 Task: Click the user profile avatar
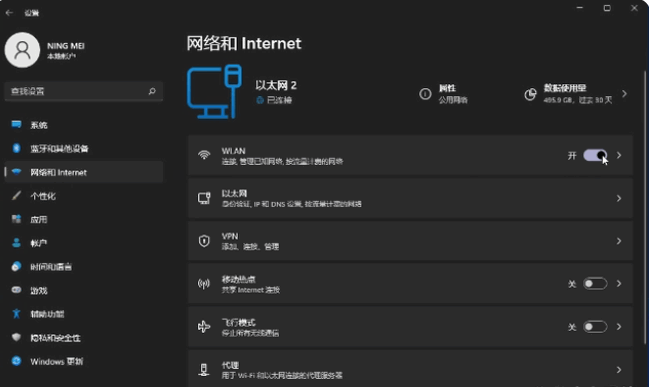point(22,50)
